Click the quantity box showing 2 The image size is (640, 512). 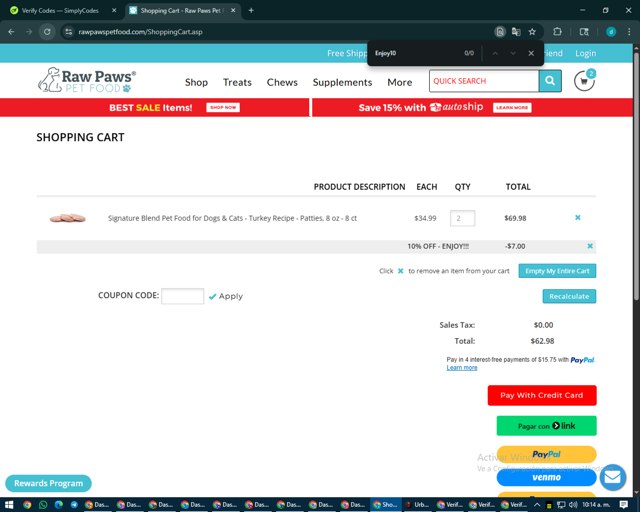click(x=462, y=218)
